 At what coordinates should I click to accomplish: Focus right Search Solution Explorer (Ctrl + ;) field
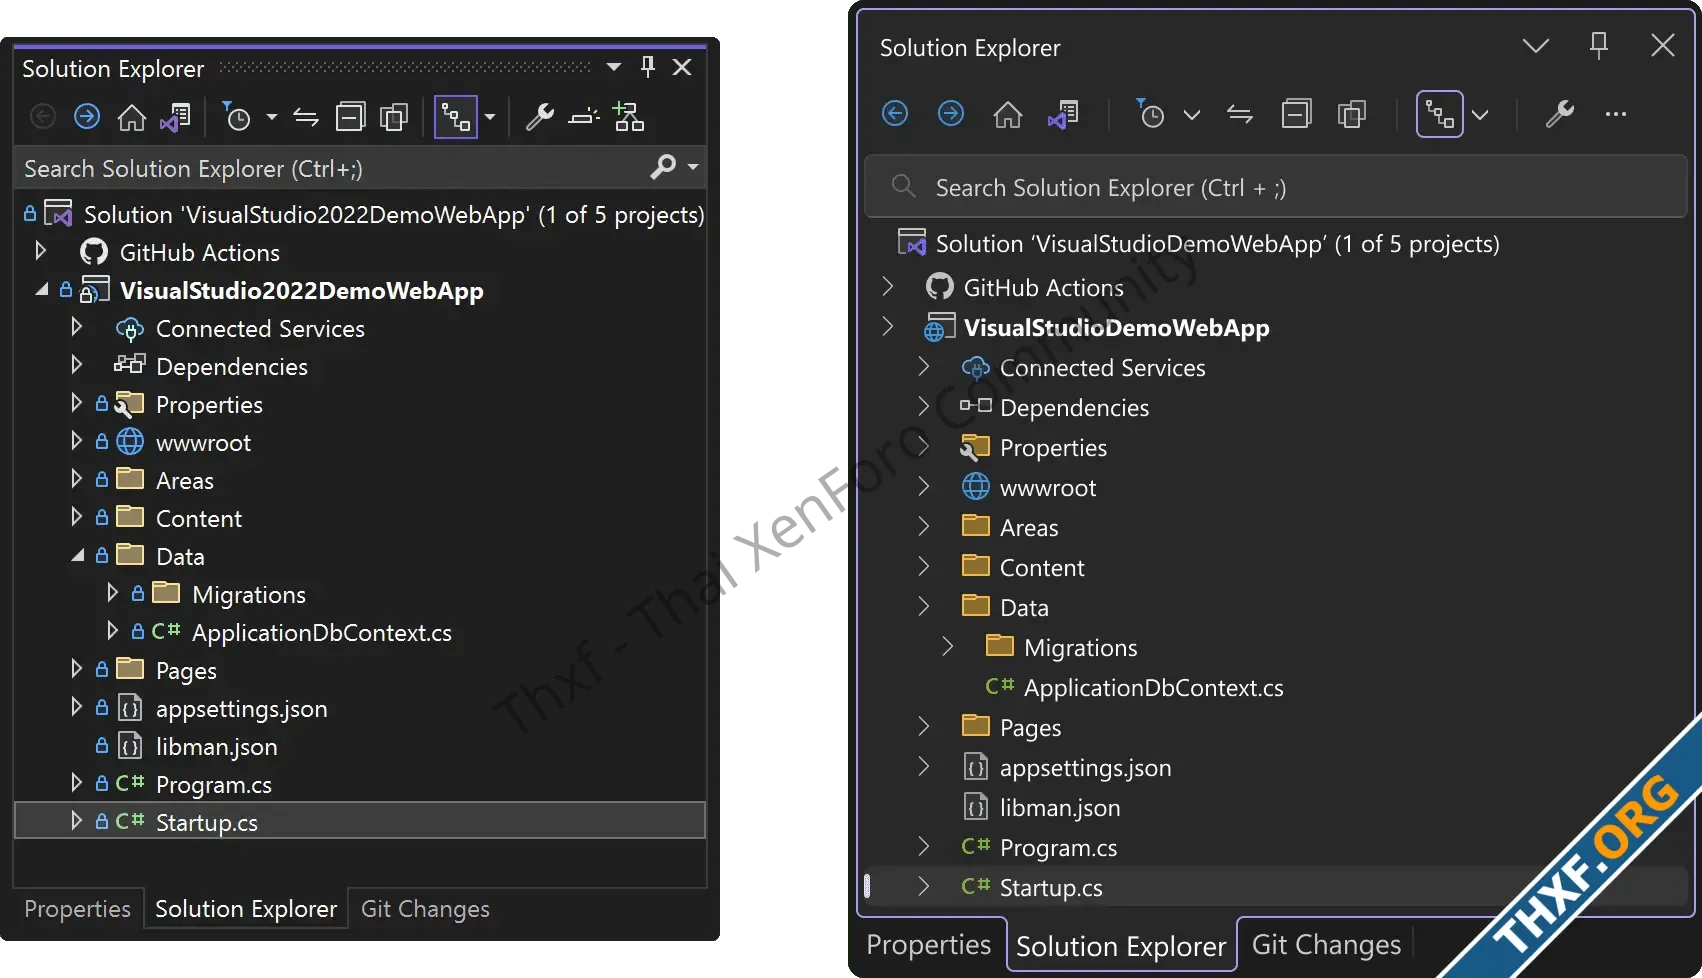pos(1276,187)
